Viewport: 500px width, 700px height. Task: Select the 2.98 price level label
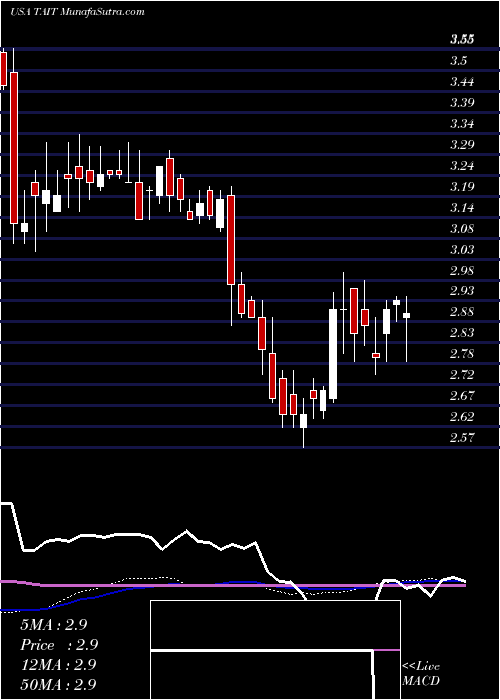tap(462, 271)
